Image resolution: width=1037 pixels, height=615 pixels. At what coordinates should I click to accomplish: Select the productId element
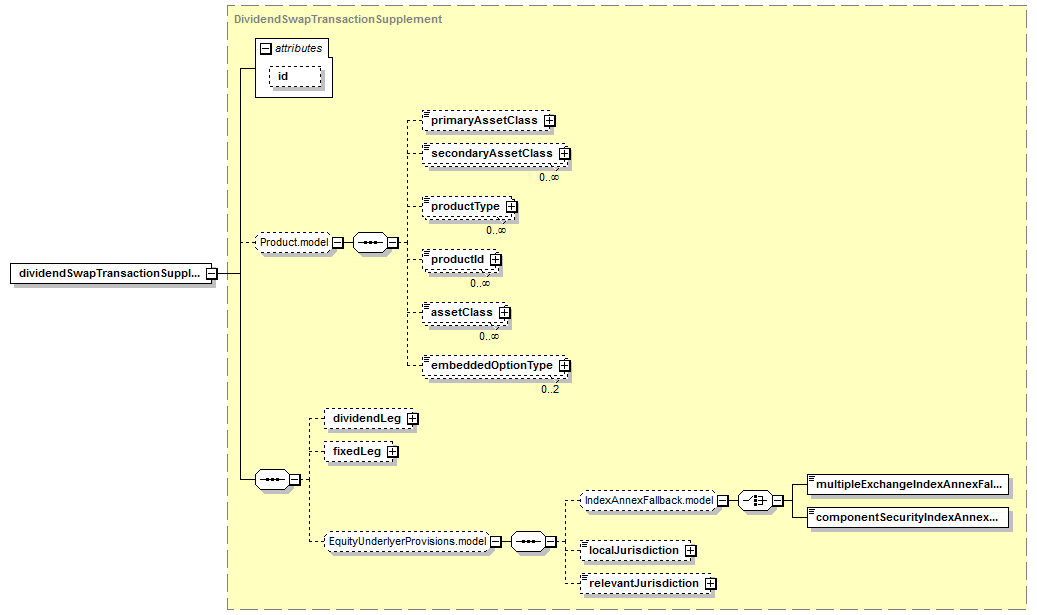coord(459,260)
